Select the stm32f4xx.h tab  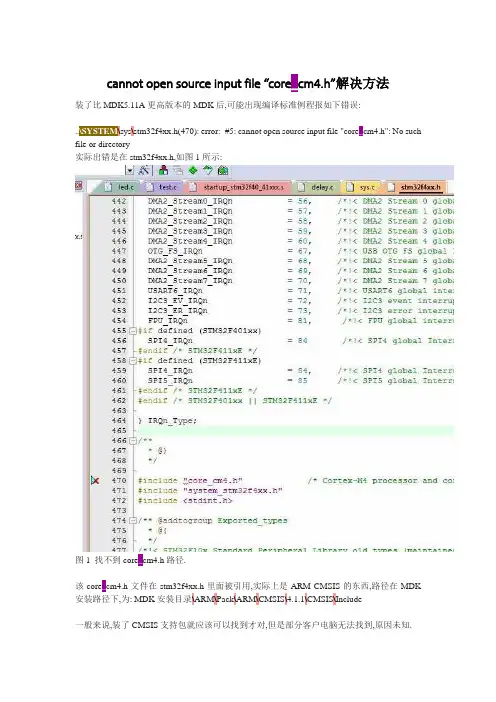(415, 187)
